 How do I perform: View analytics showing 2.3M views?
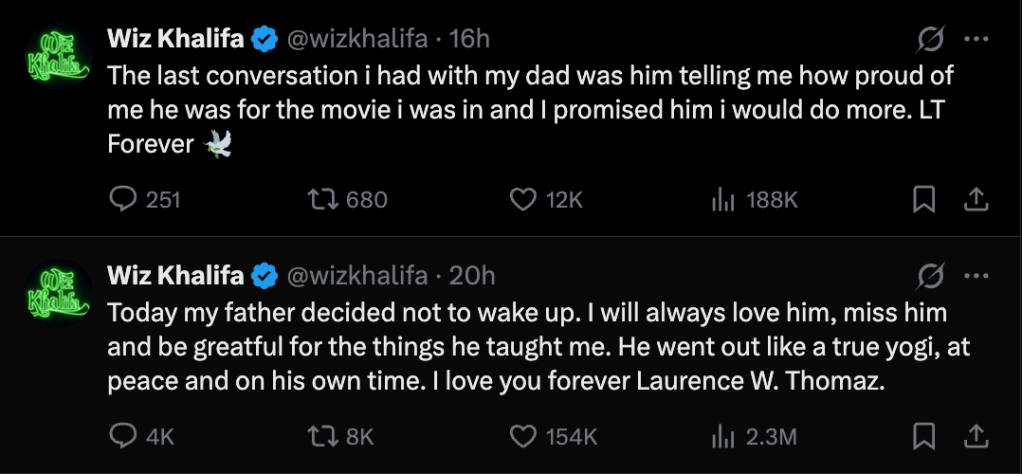(x=718, y=436)
